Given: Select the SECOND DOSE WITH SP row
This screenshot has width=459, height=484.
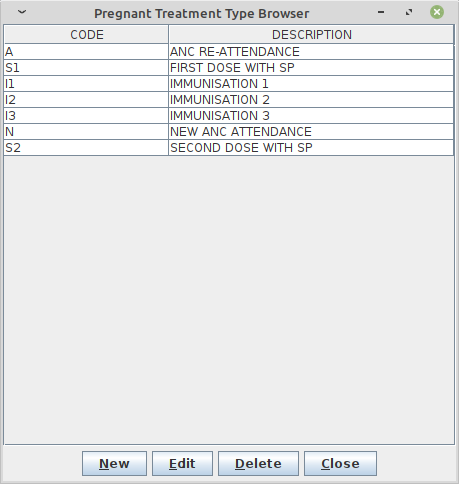Looking at the screenshot, I should point(229,148).
